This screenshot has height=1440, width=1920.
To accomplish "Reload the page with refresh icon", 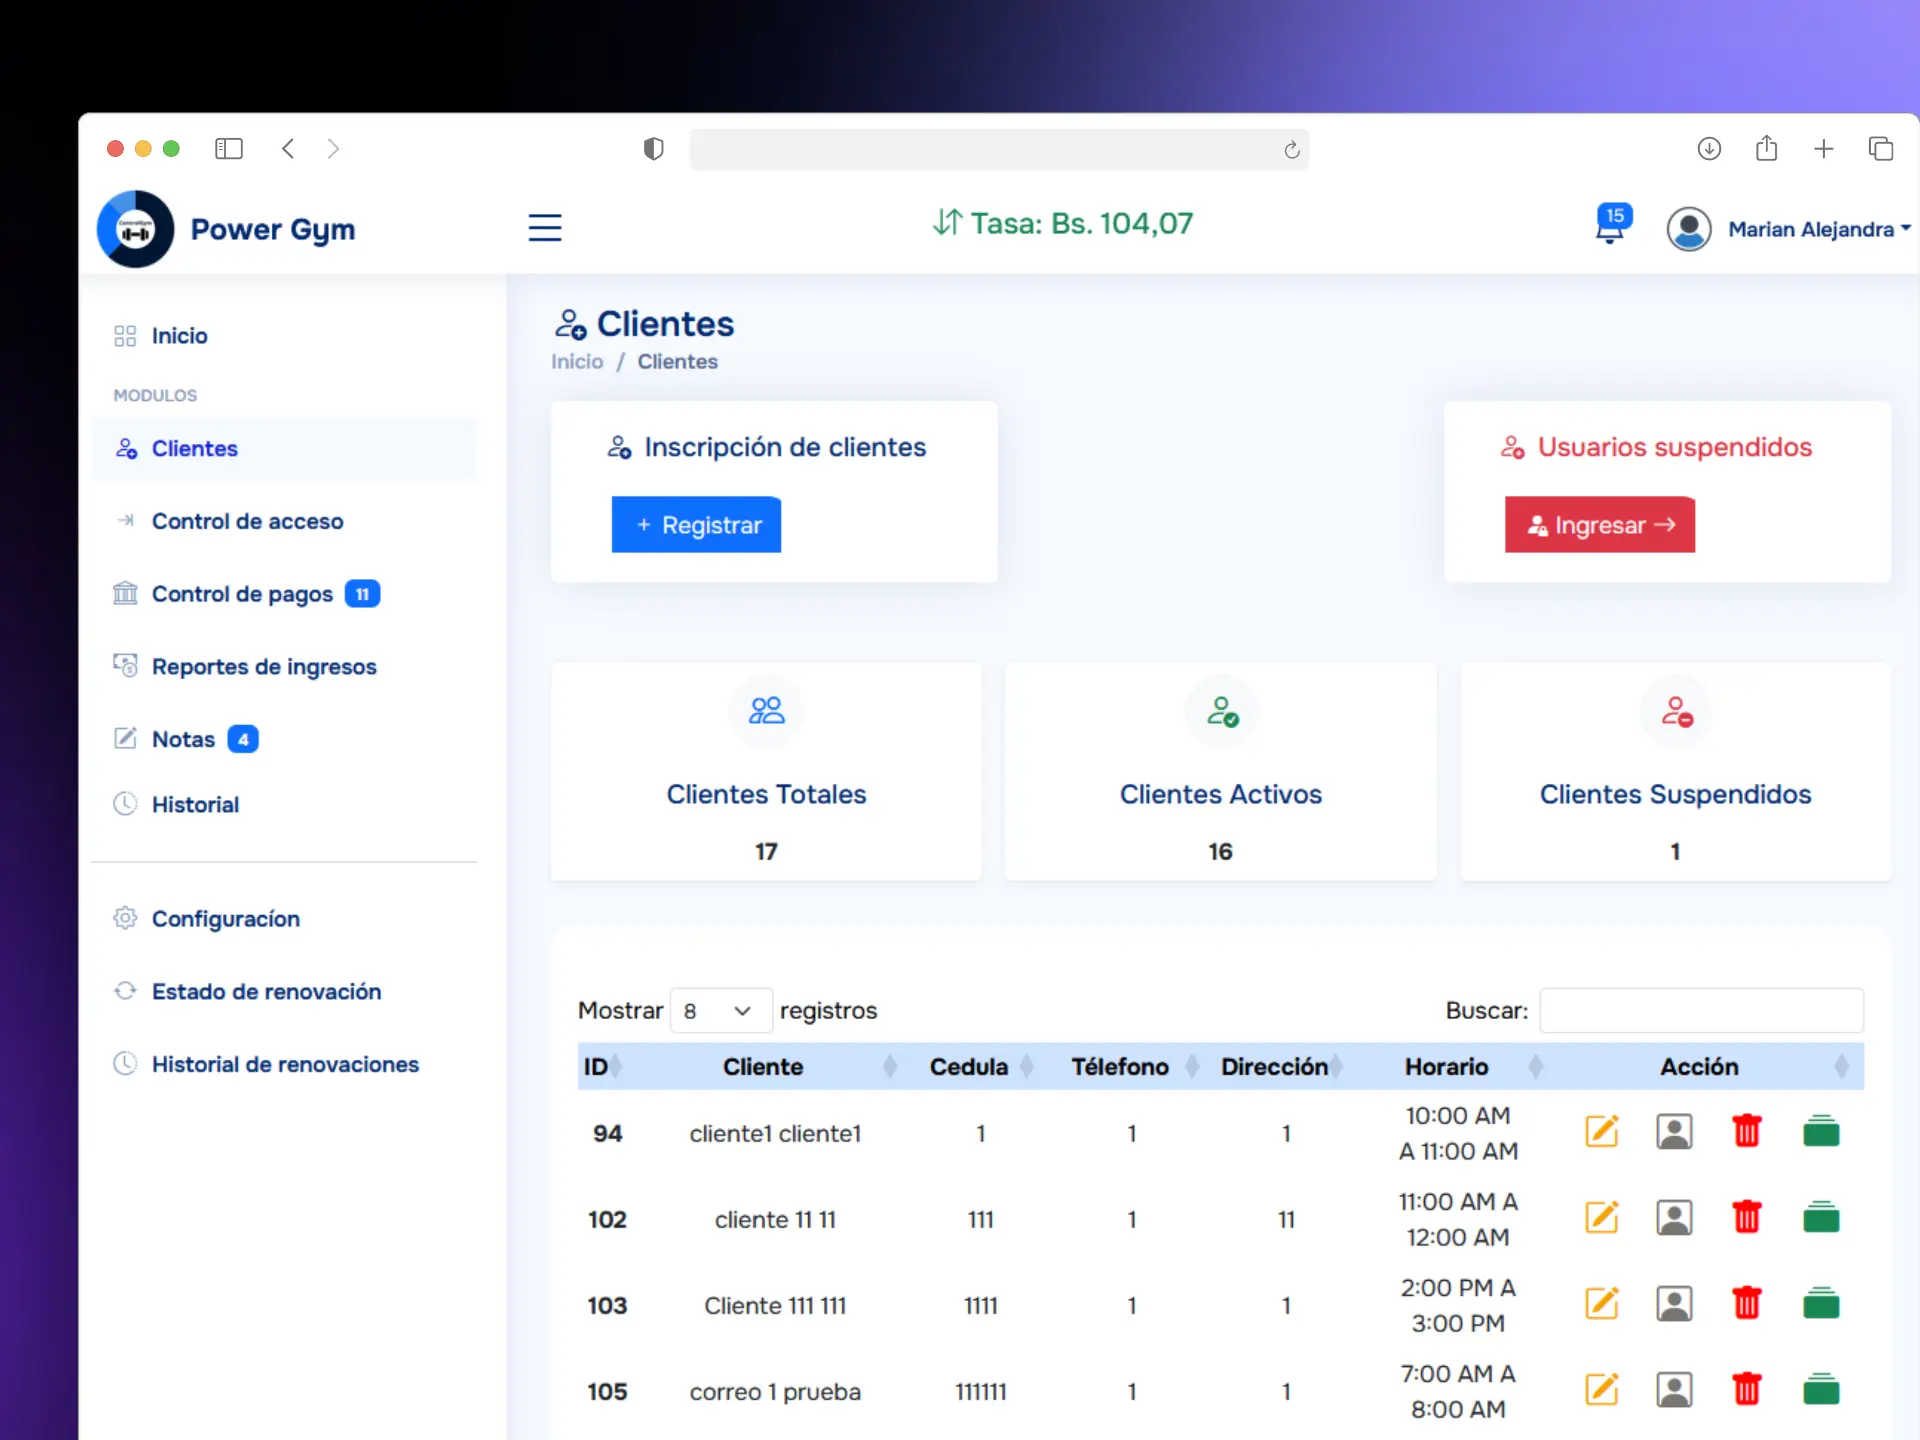I will click(1291, 150).
